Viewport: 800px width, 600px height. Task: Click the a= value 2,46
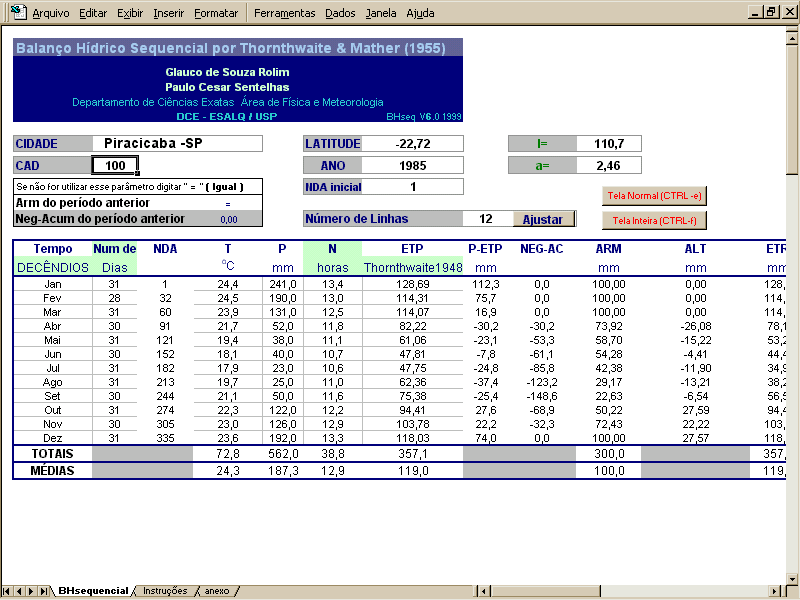coord(609,165)
